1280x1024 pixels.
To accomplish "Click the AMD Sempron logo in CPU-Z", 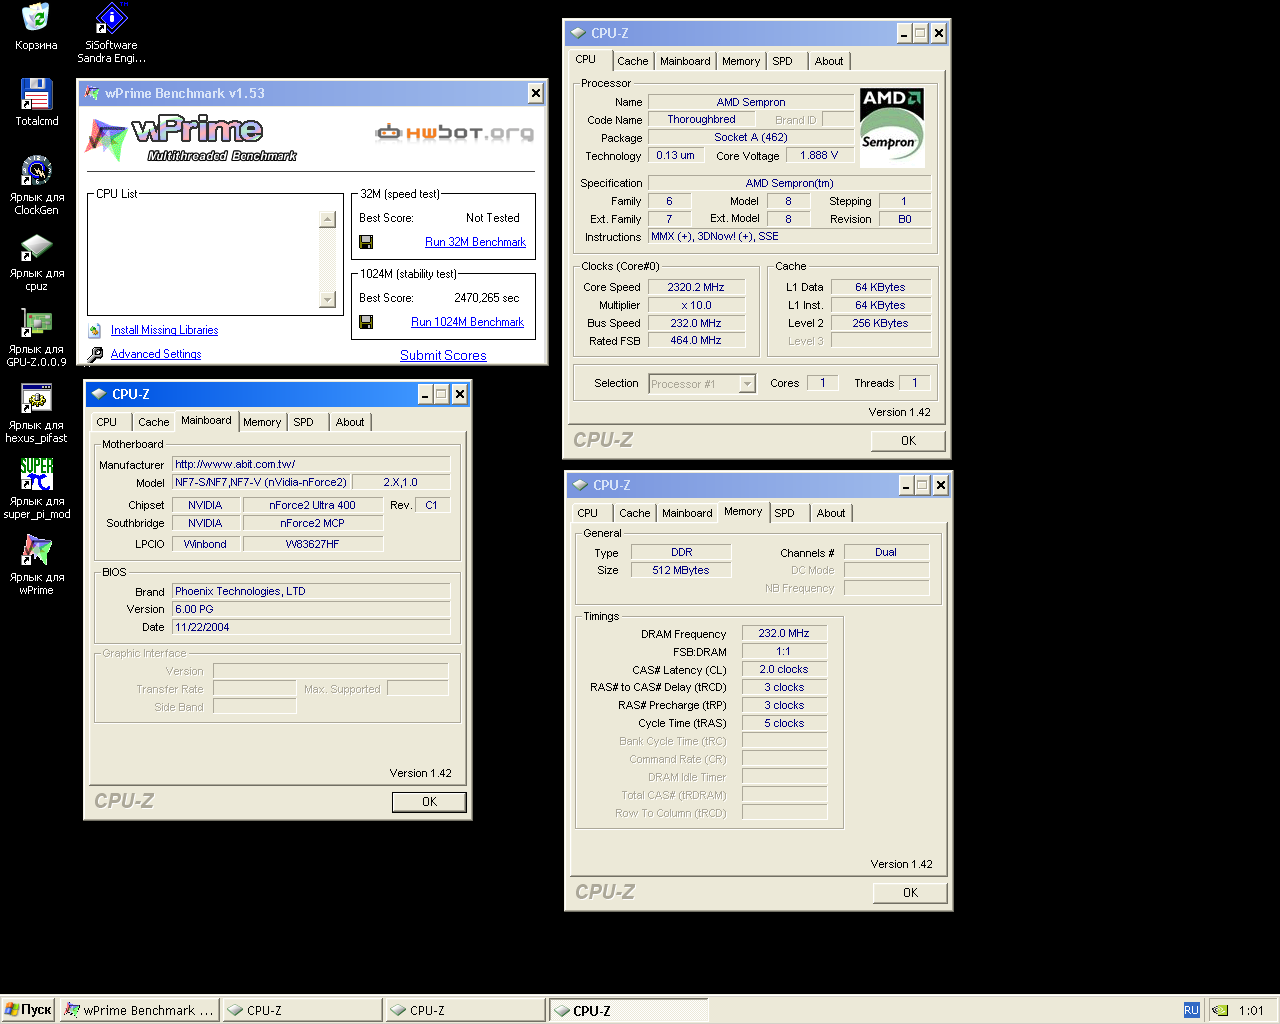I will pyautogui.click(x=892, y=127).
